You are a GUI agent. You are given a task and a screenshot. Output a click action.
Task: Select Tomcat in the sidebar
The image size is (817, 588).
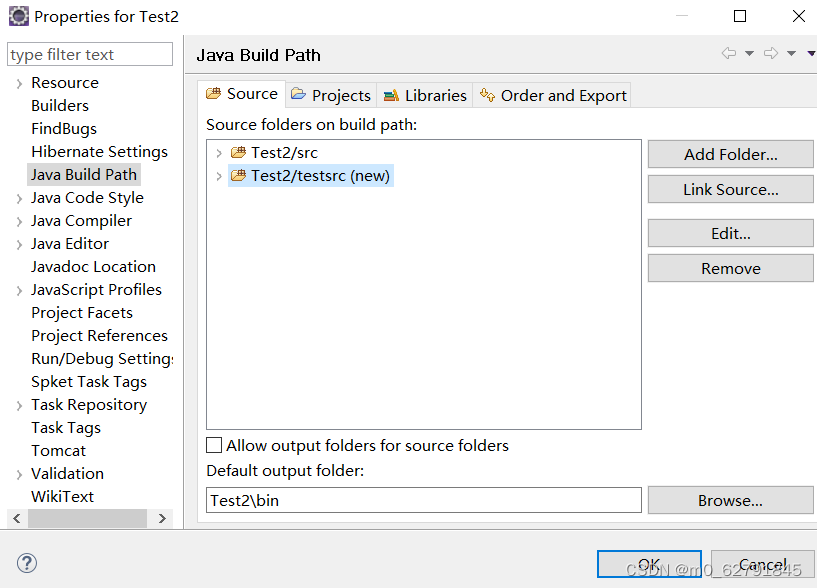click(58, 450)
